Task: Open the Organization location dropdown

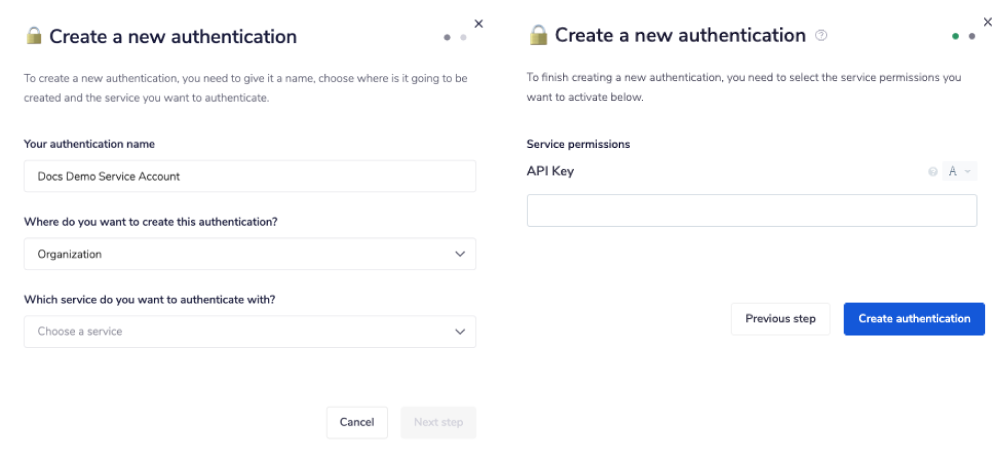Action: pos(249,254)
